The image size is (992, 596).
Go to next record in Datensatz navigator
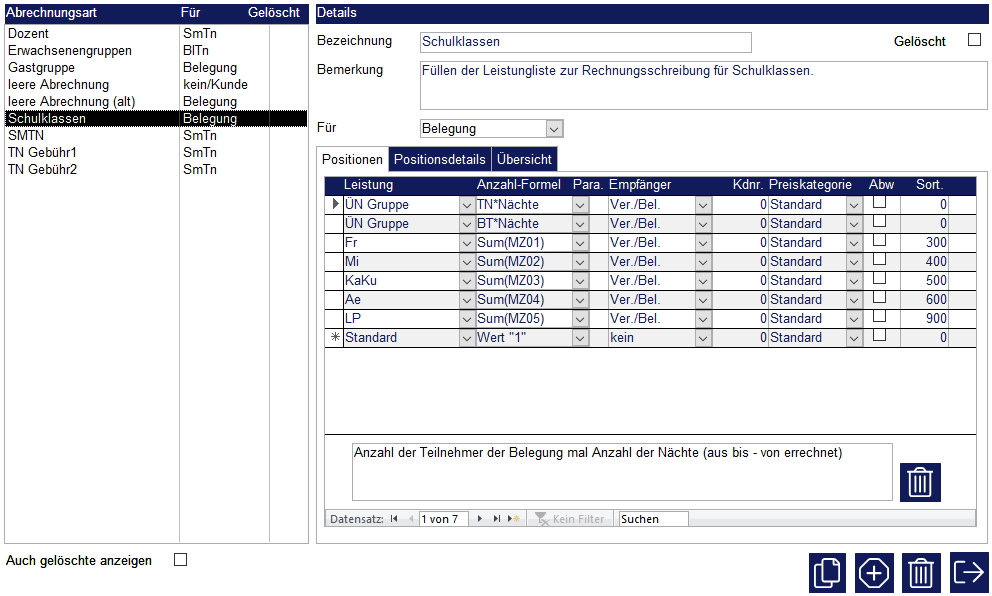click(480, 519)
